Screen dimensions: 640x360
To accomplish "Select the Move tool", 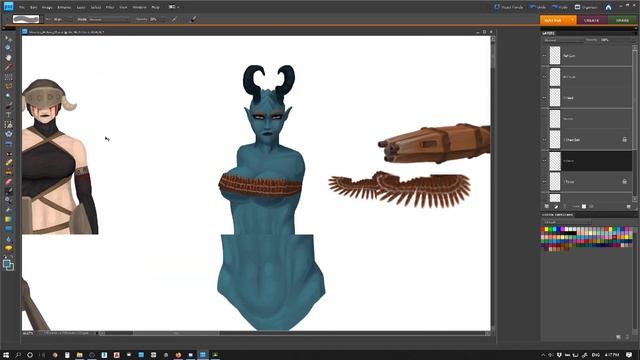I will point(8,39).
